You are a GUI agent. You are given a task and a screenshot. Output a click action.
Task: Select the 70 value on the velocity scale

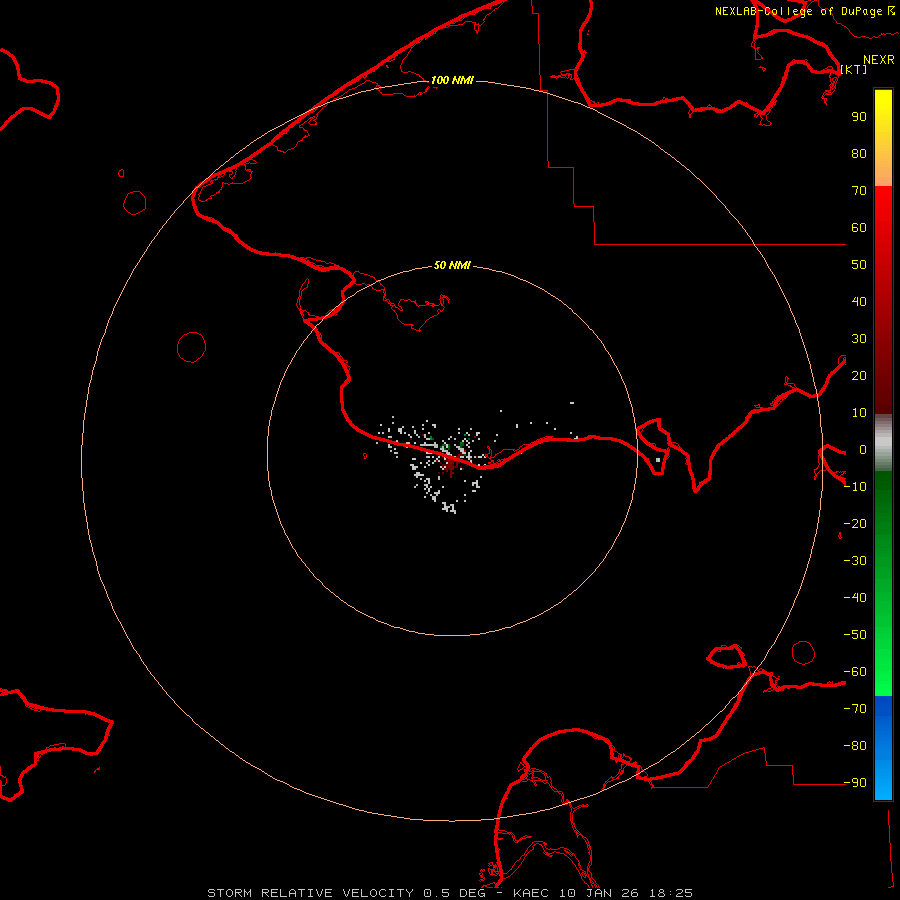pyautogui.click(x=859, y=191)
